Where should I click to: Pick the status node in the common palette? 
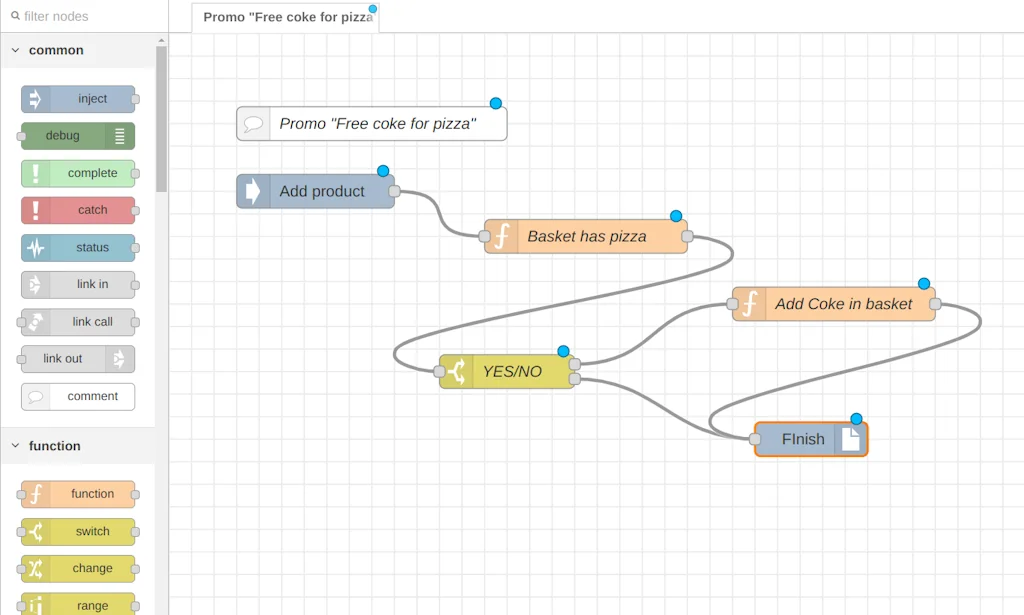click(x=80, y=247)
